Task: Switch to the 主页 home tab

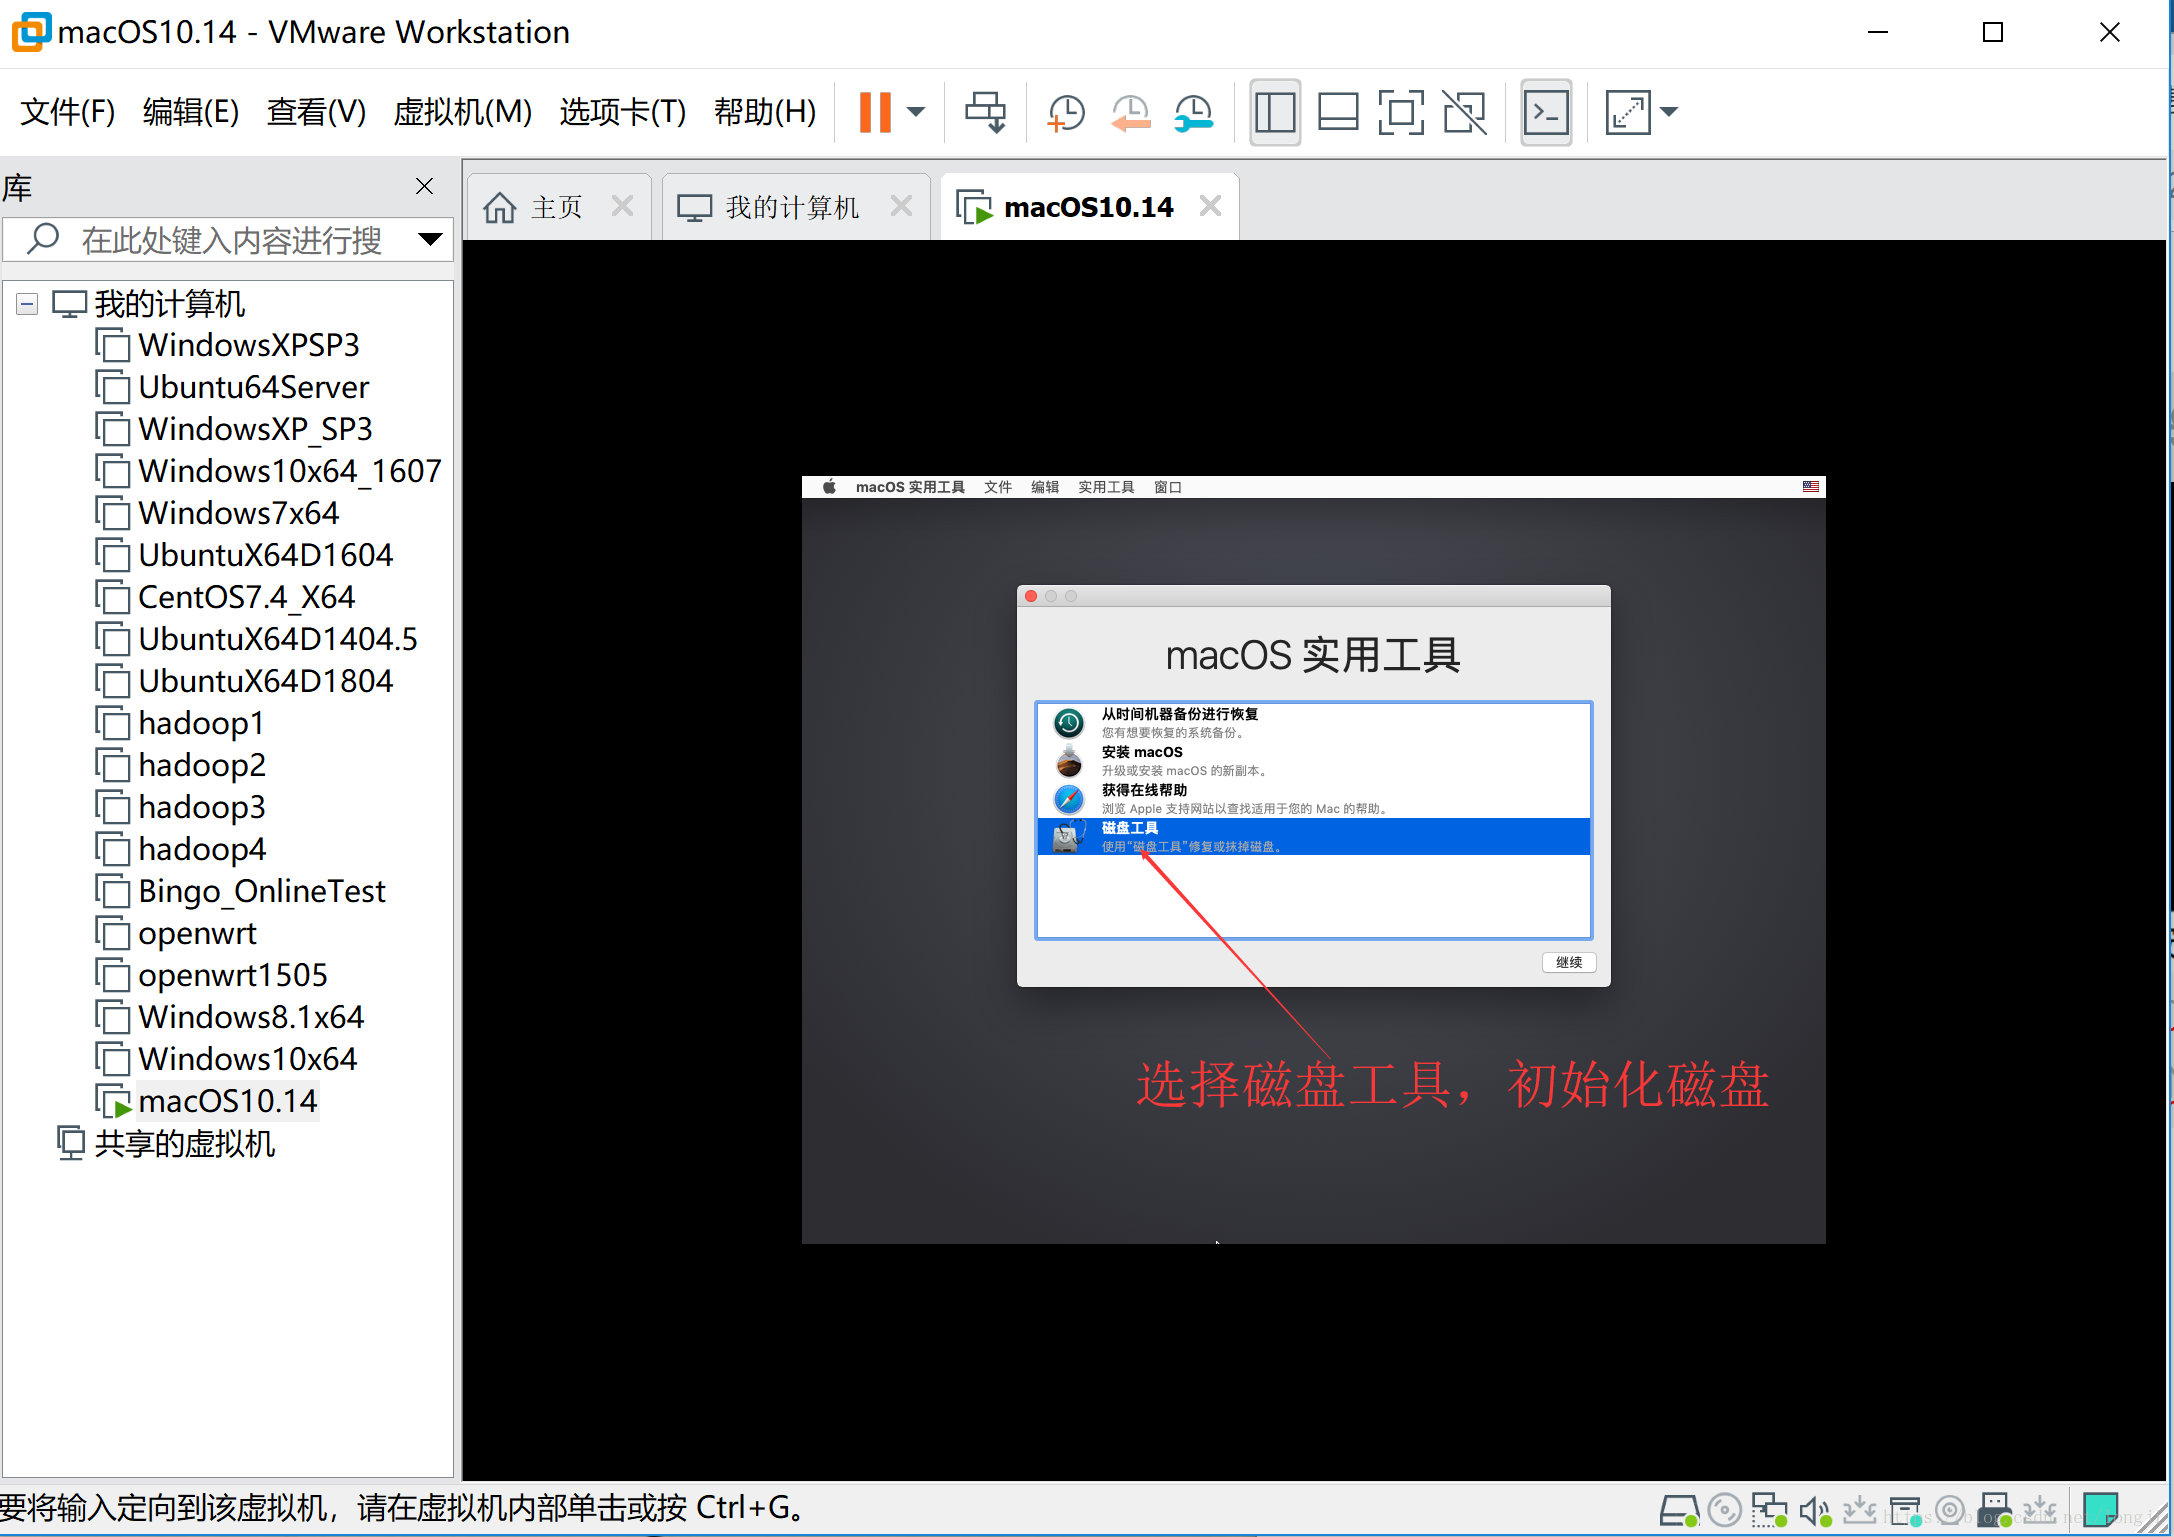Action: pyautogui.click(x=556, y=207)
